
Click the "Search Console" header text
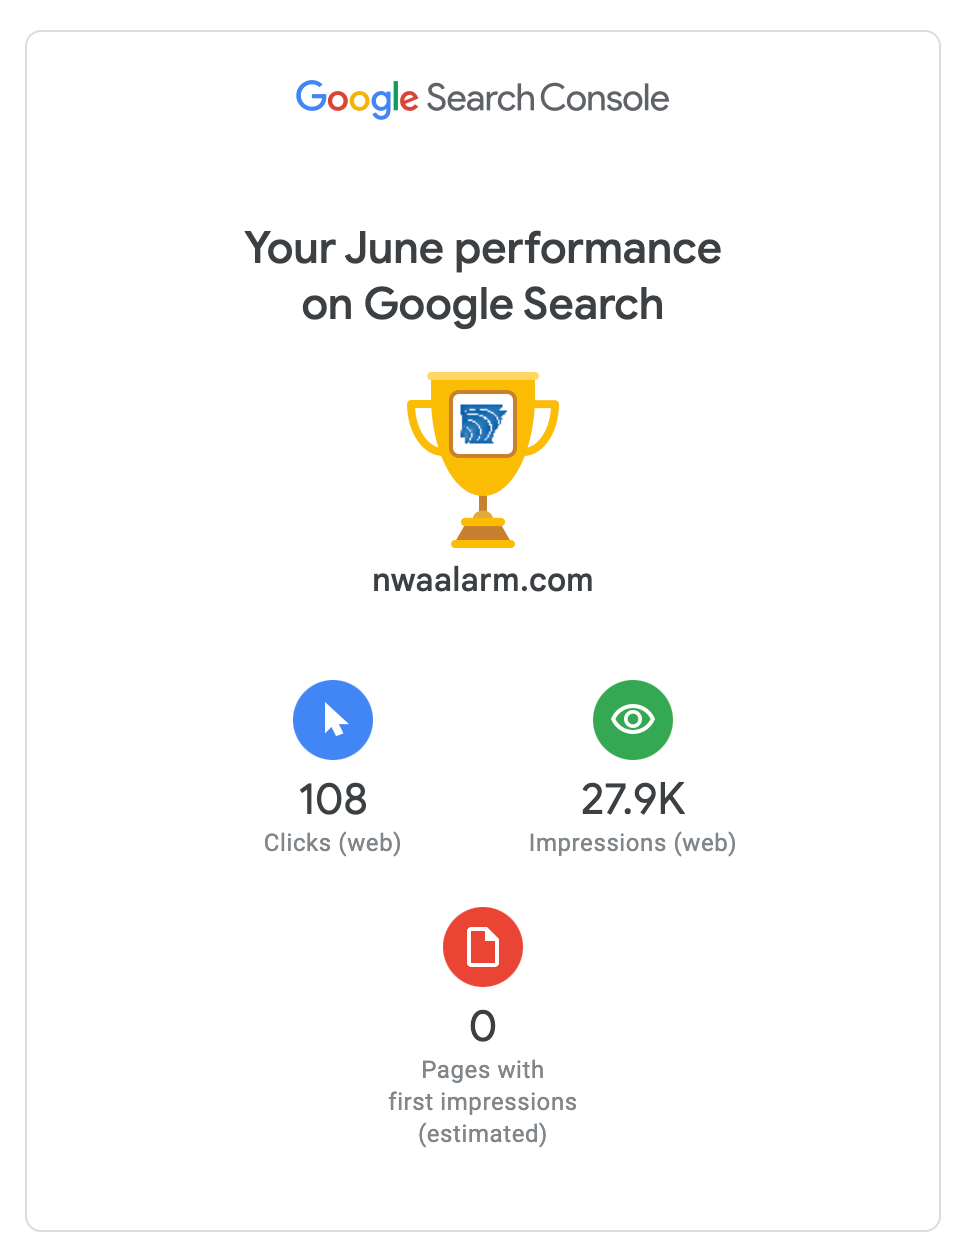pyautogui.click(x=548, y=98)
